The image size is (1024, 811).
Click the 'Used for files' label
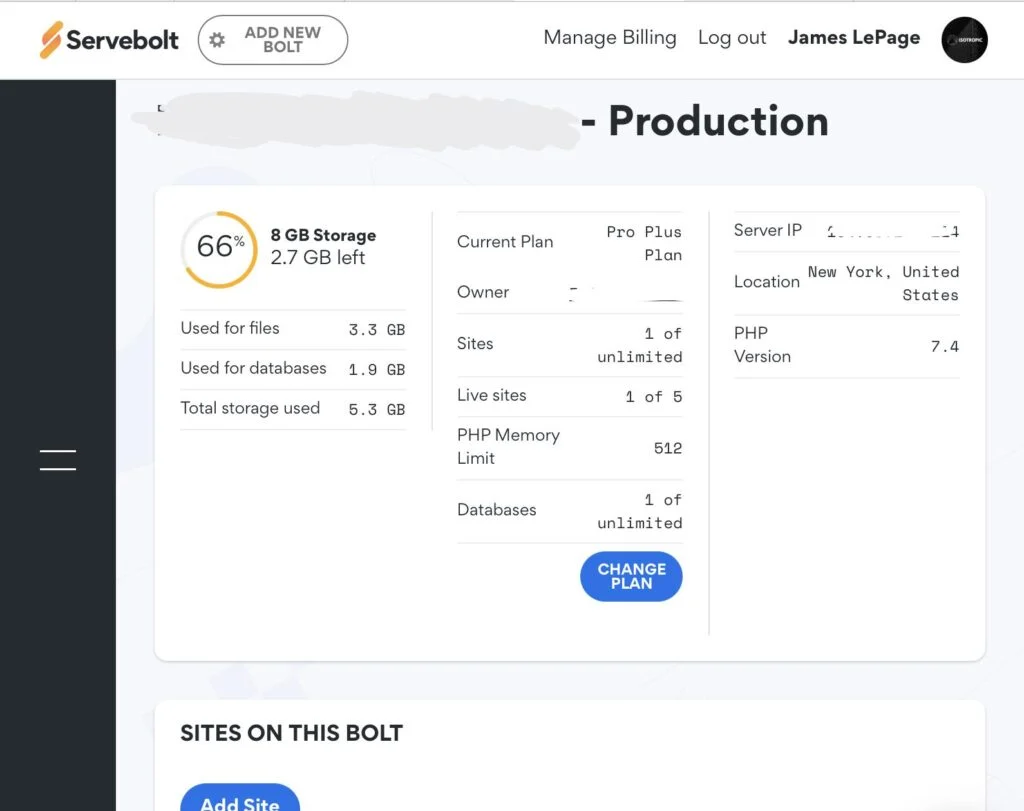(230, 328)
